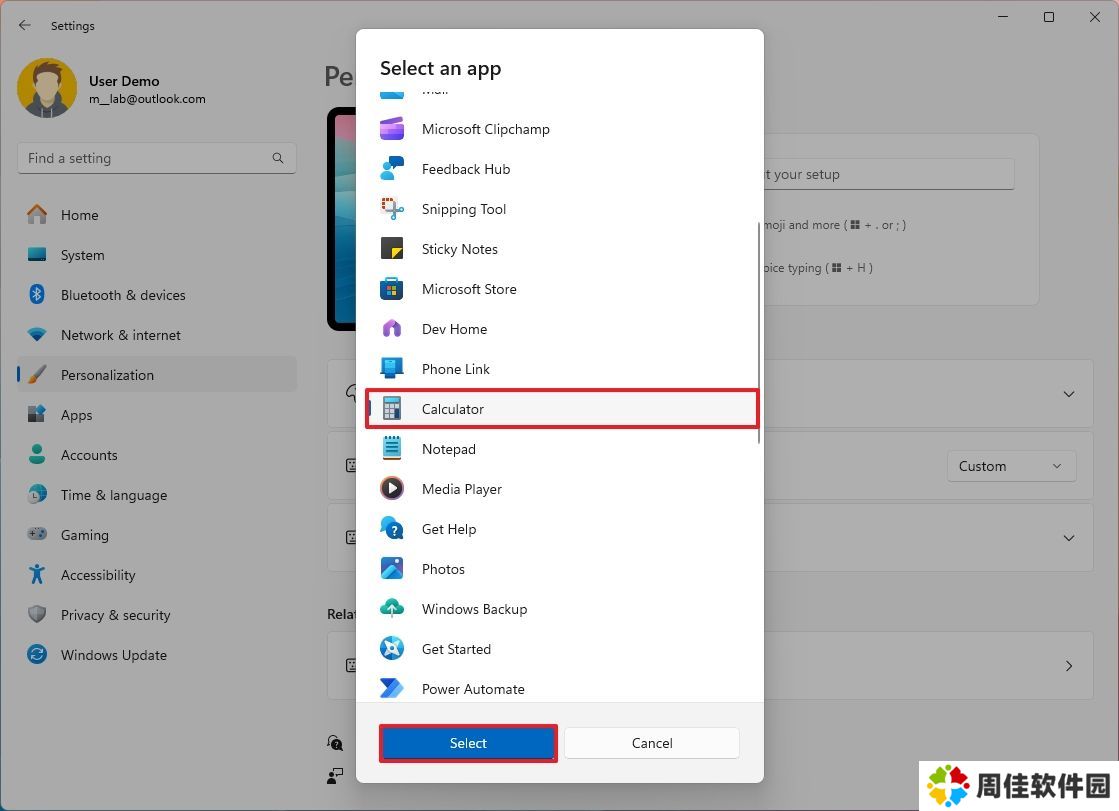Viewport: 1119px width, 811px height.
Task: Pick the Get Started icon
Action: pos(392,649)
